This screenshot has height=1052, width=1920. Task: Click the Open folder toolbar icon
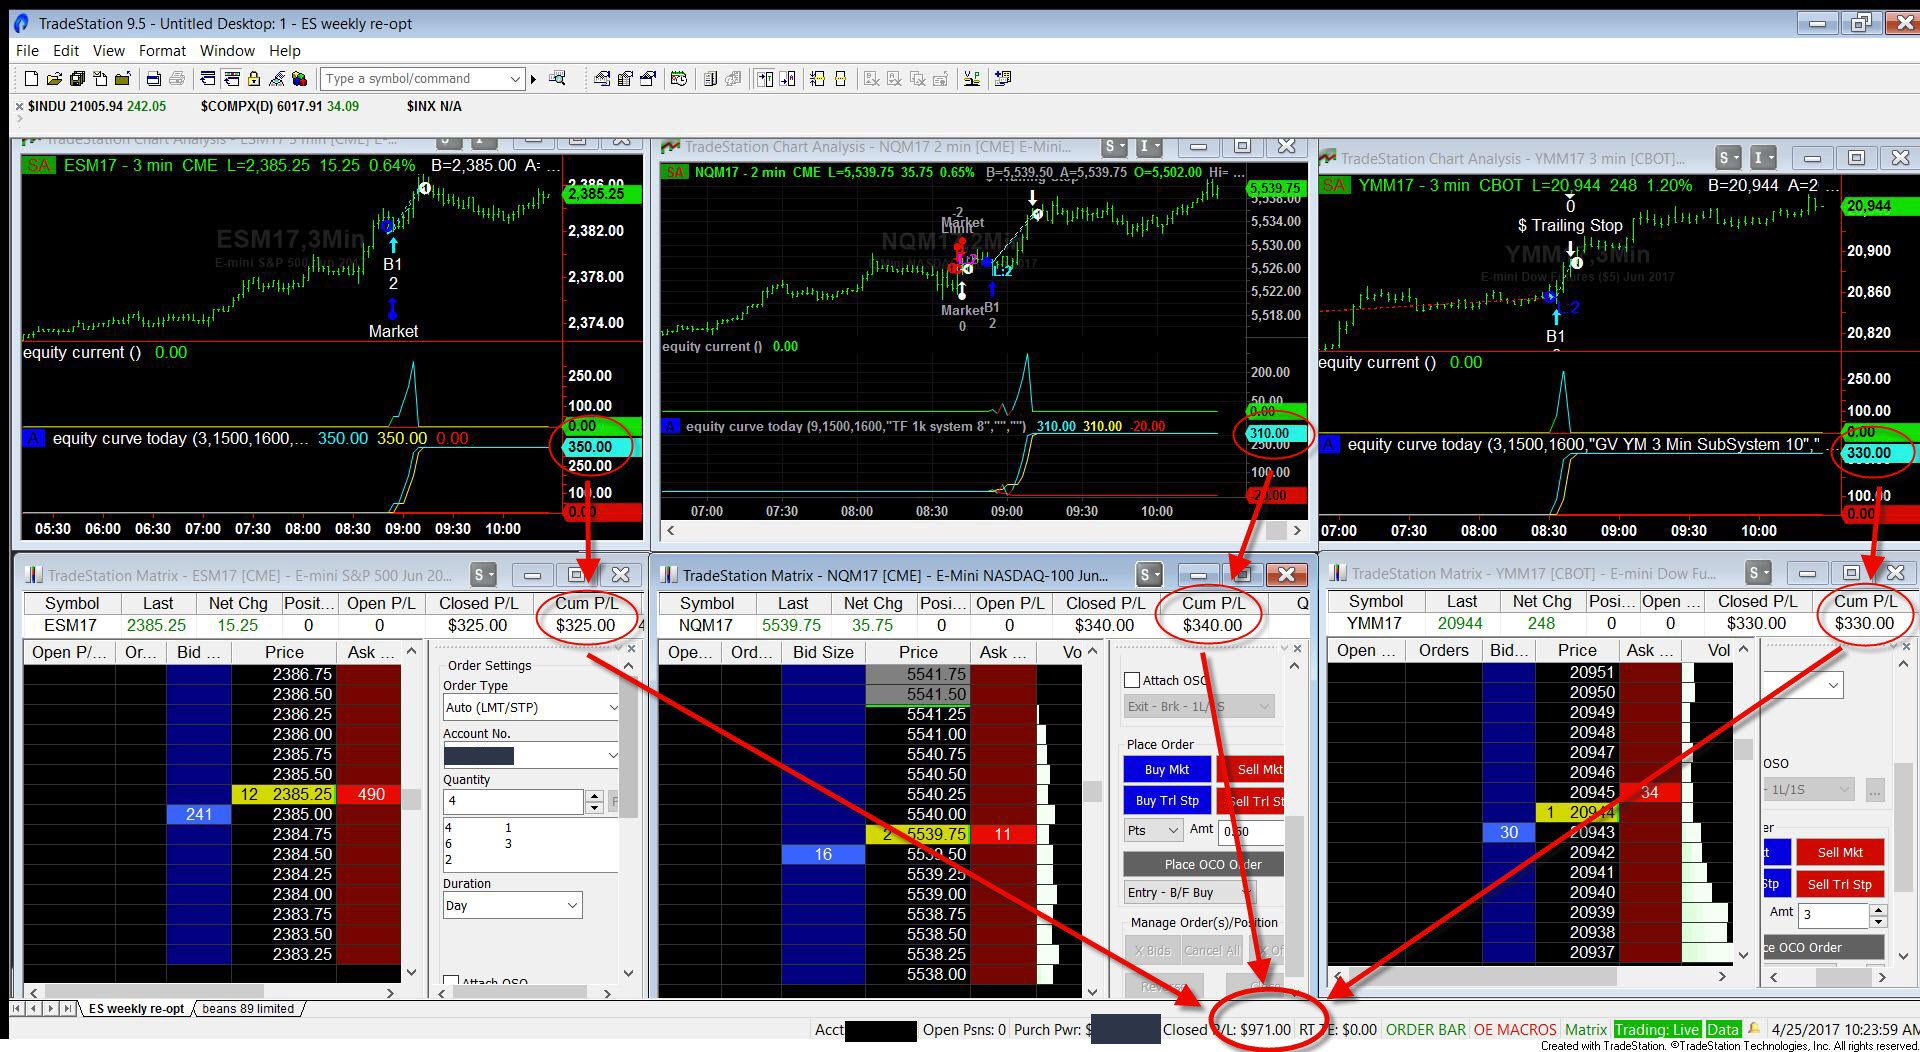pos(54,79)
